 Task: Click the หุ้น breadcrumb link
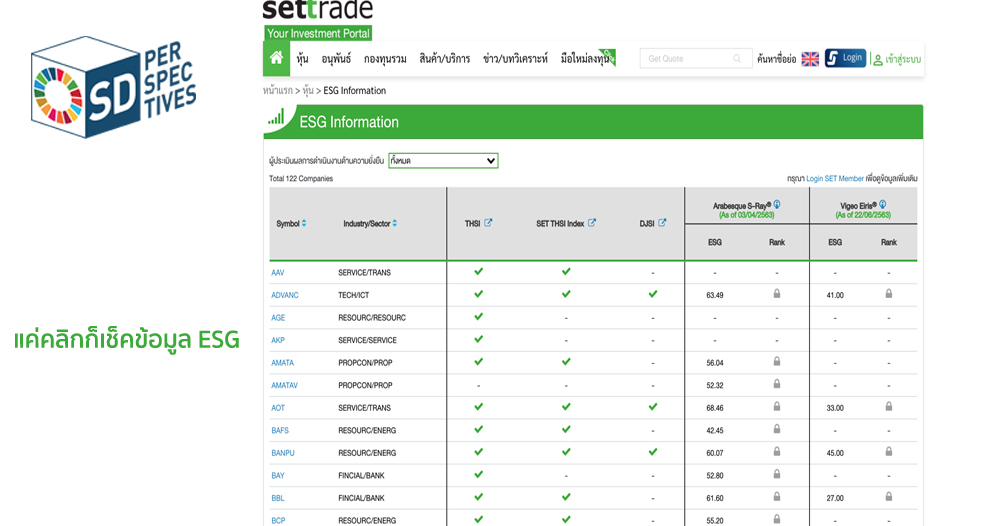(308, 91)
